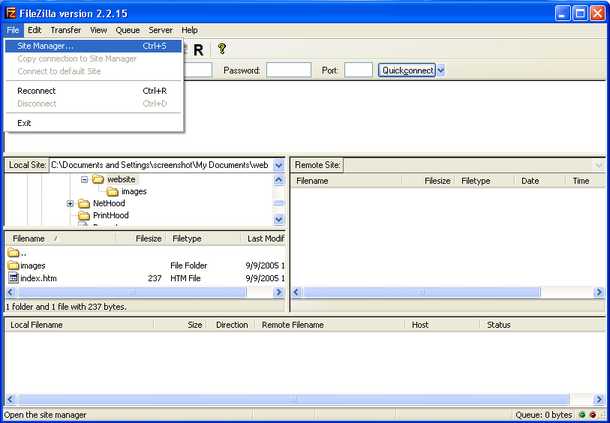Viewport: 610px width, 423px height.
Task: Sort local files by Filesize column
Action: pos(142,239)
